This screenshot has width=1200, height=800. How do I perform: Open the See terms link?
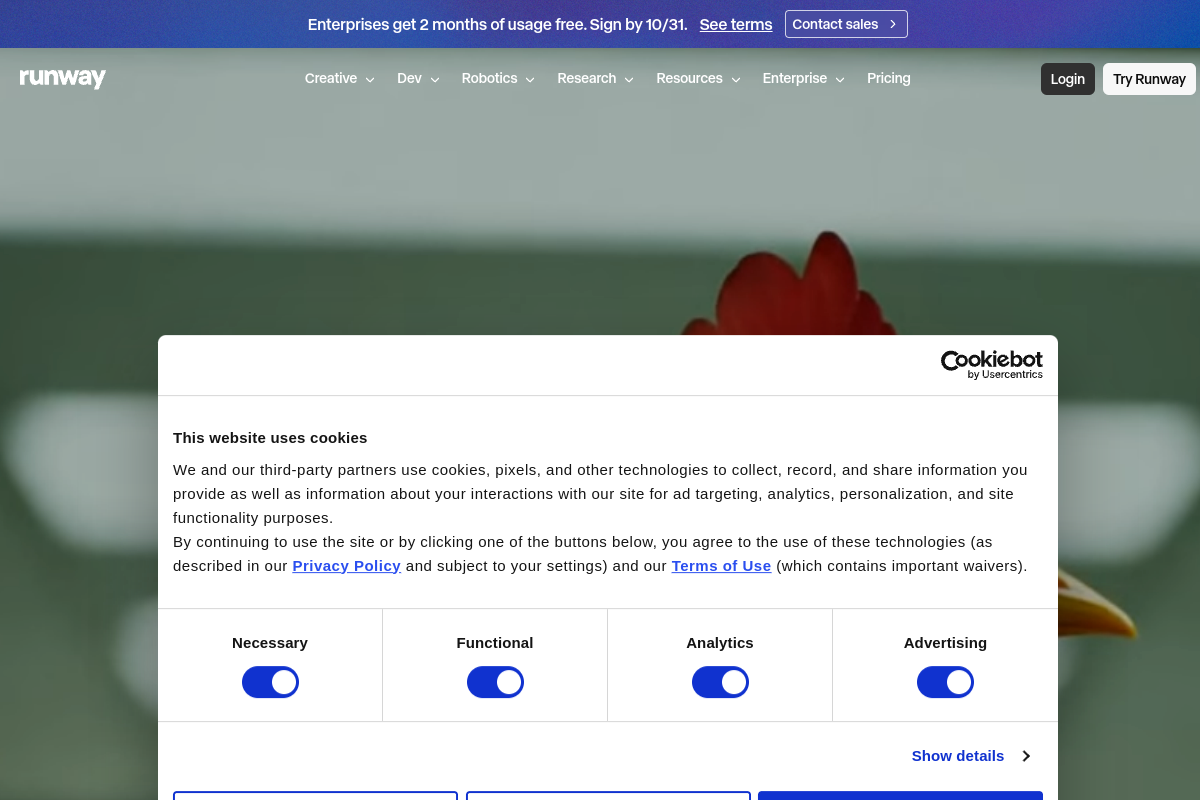736,24
